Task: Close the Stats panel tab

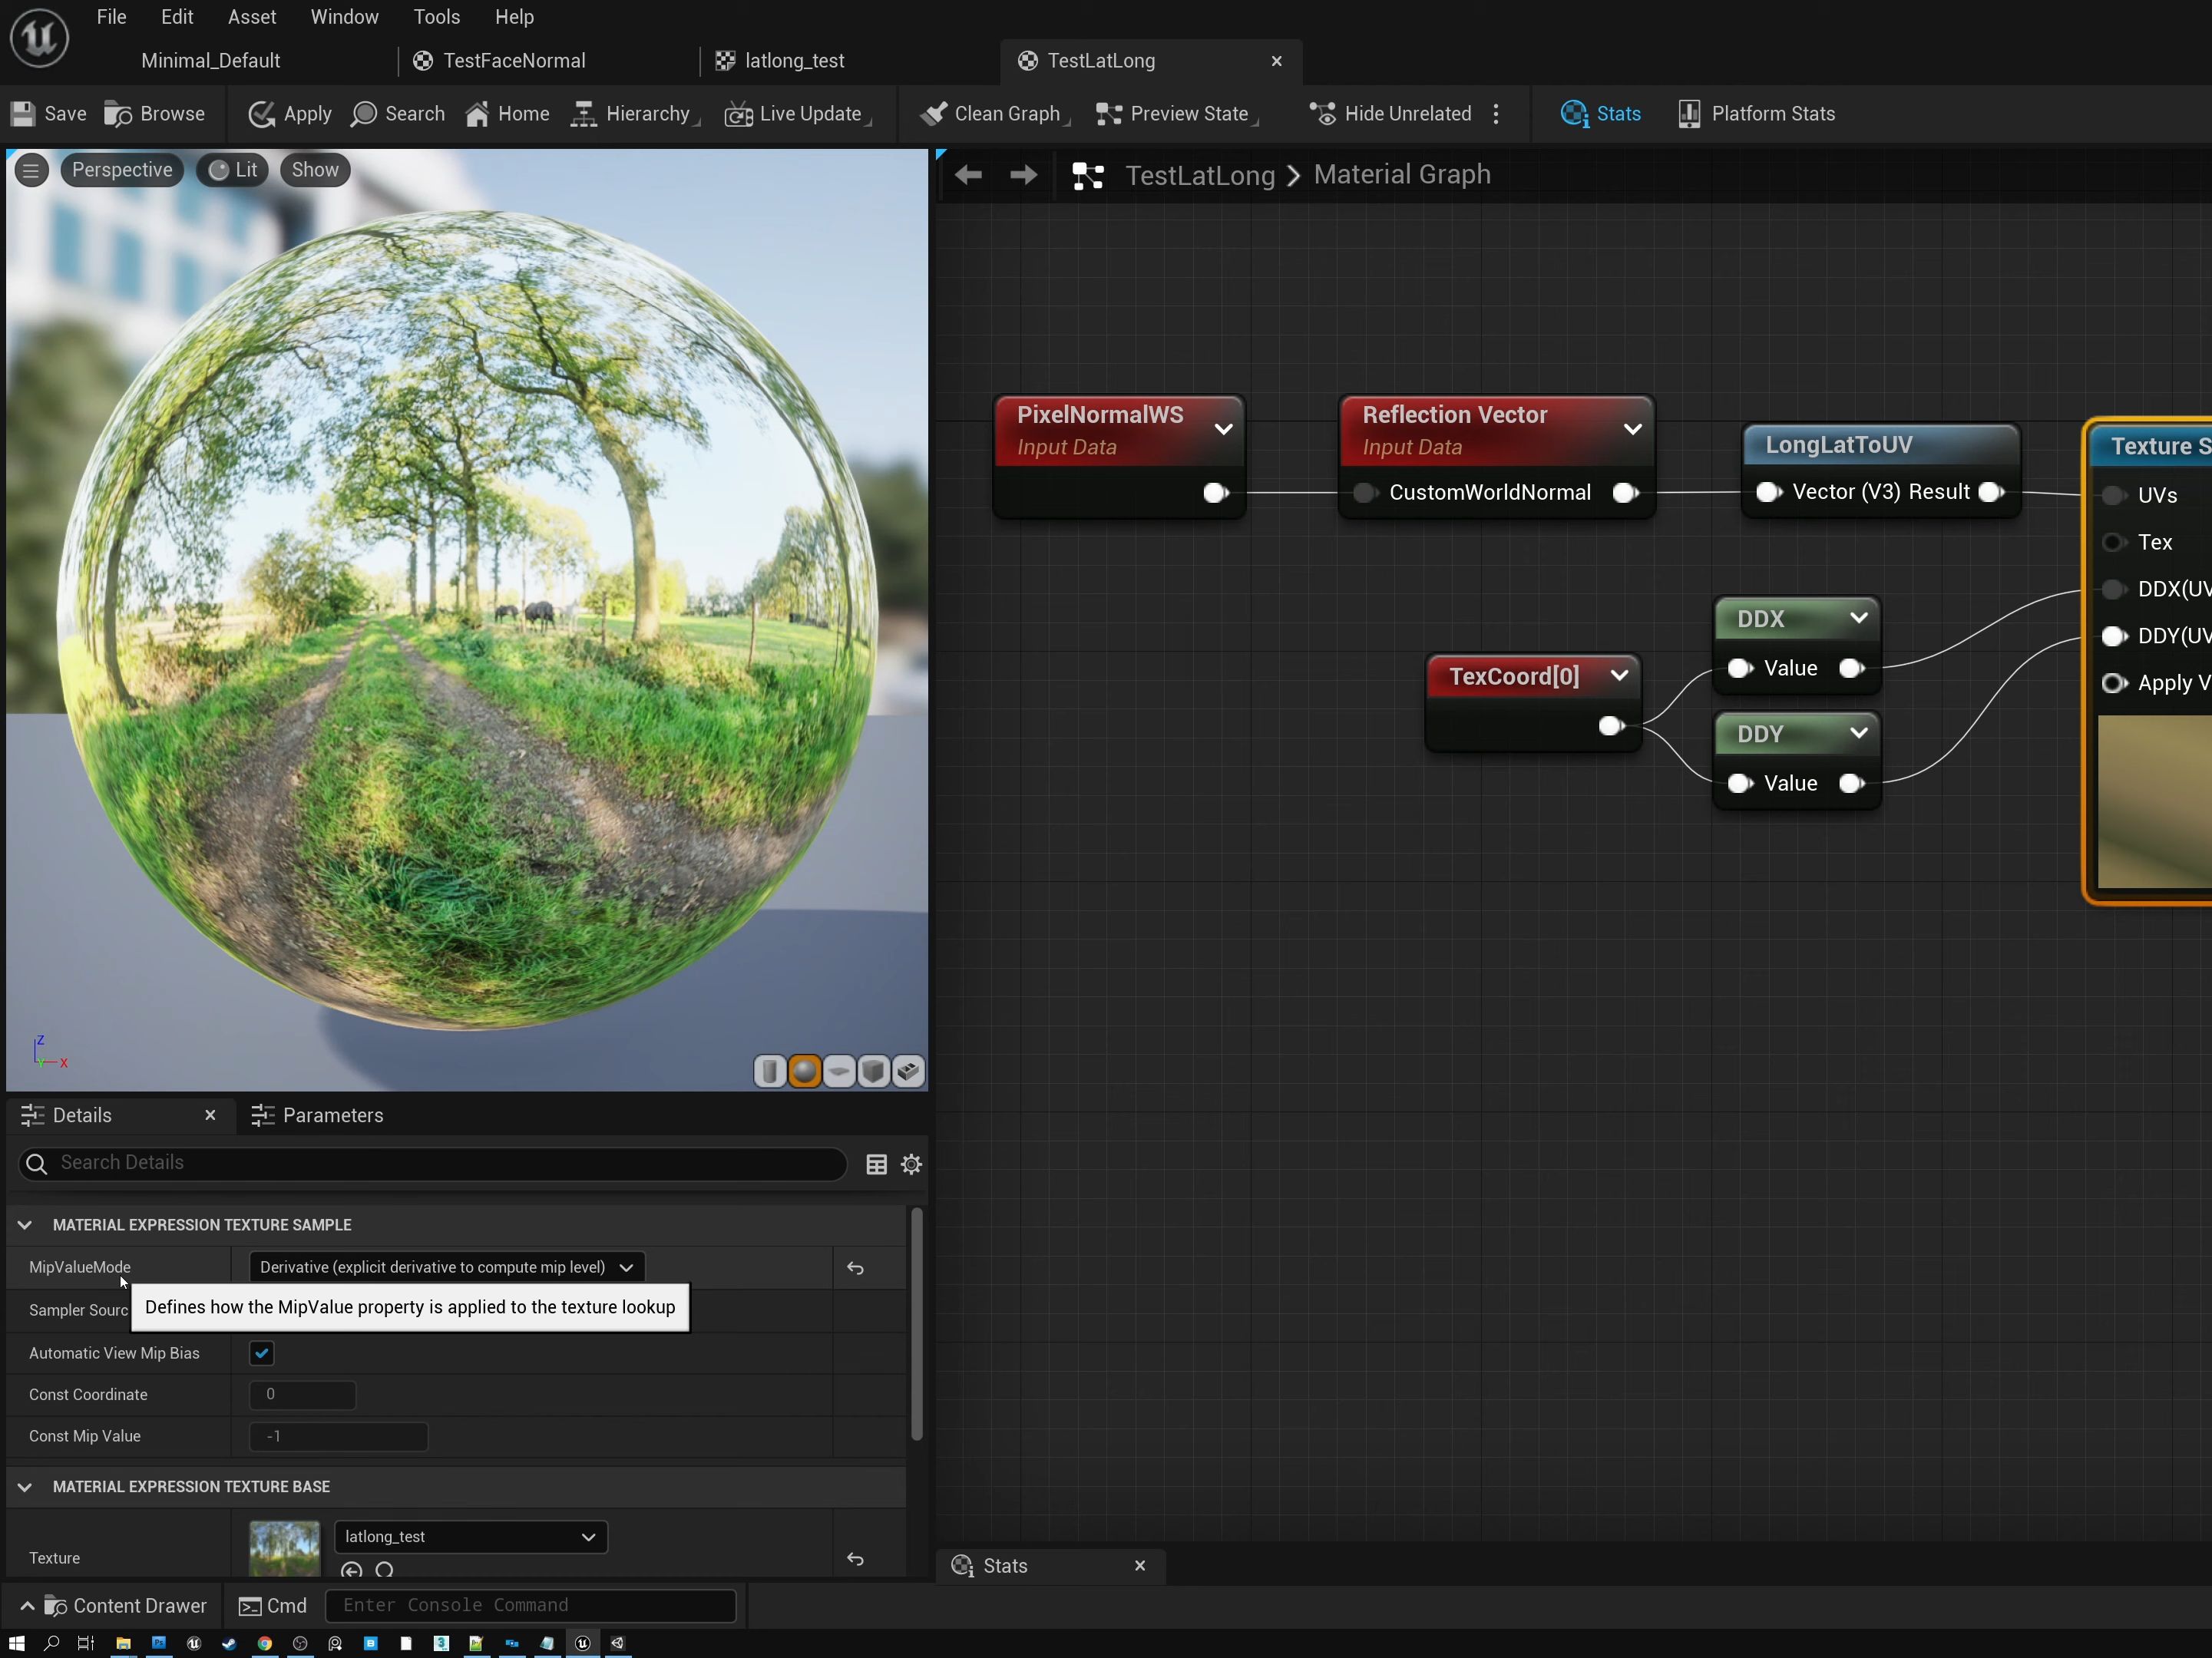Action: tap(1140, 1567)
